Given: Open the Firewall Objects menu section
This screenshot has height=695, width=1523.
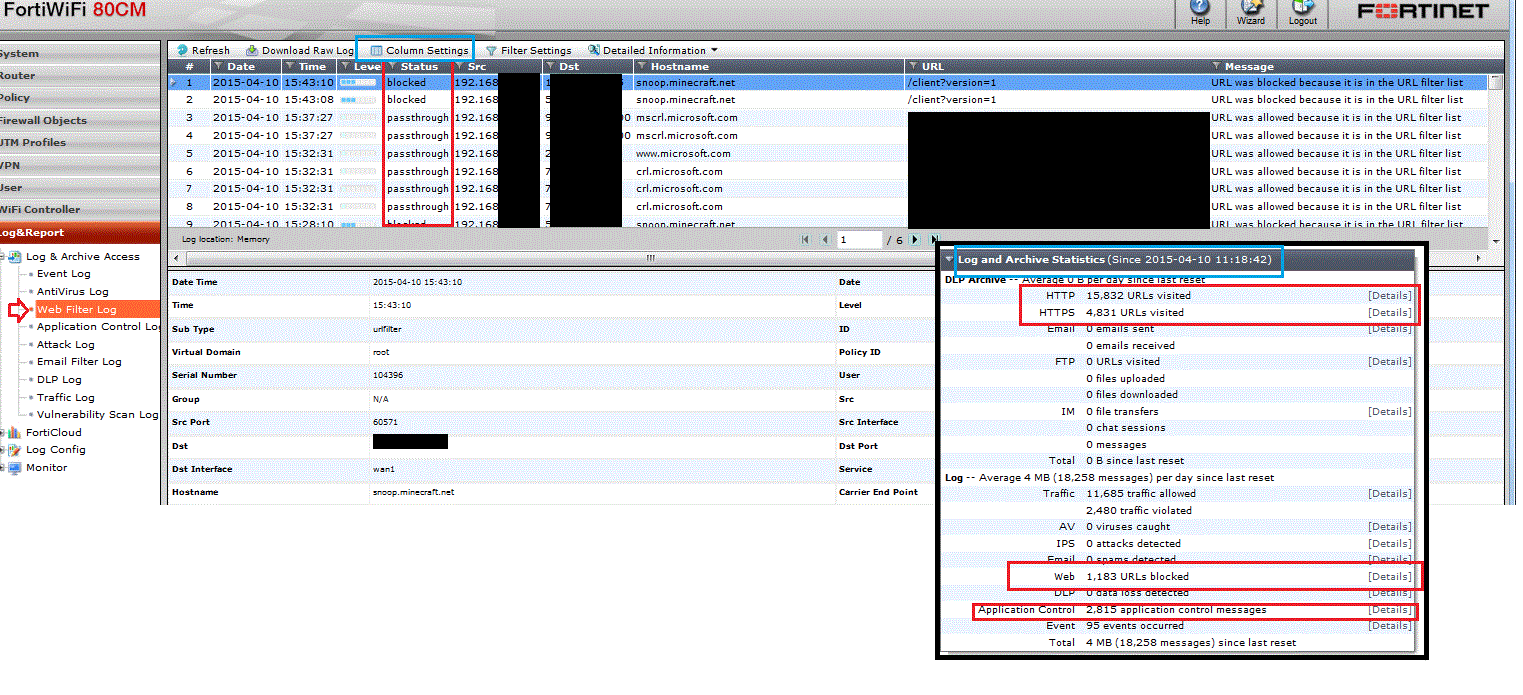Looking at the screenshot, I should click(x=80, y=120).
